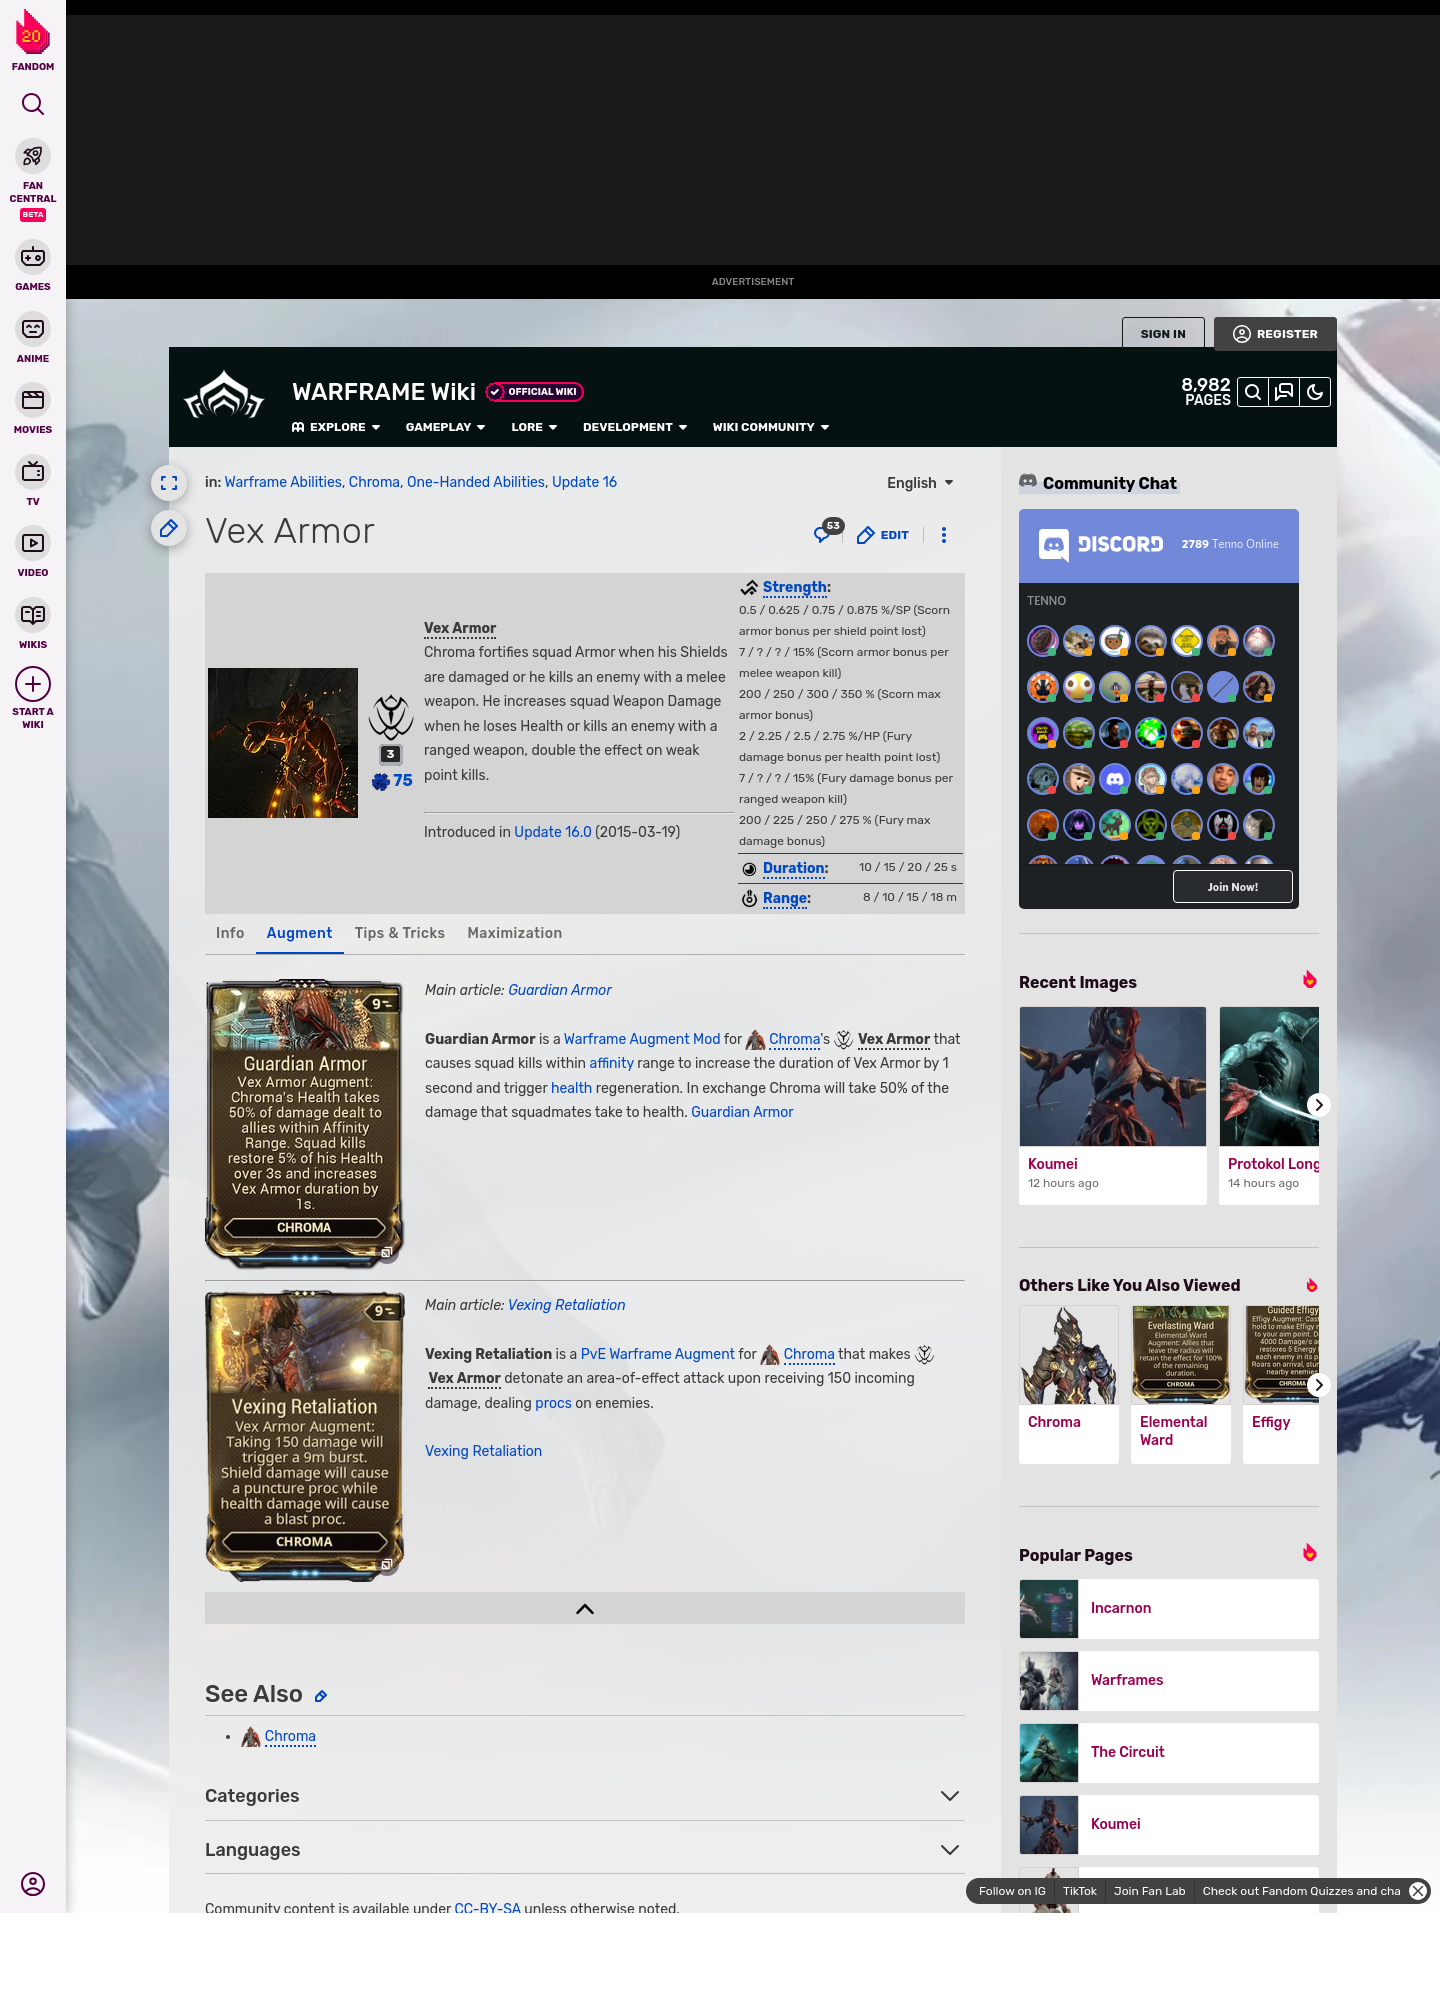Viewport: 1440px width, 2000px height.
Task: Open the user profile icon in sidebar
Action: click(x=33, y=1884)
